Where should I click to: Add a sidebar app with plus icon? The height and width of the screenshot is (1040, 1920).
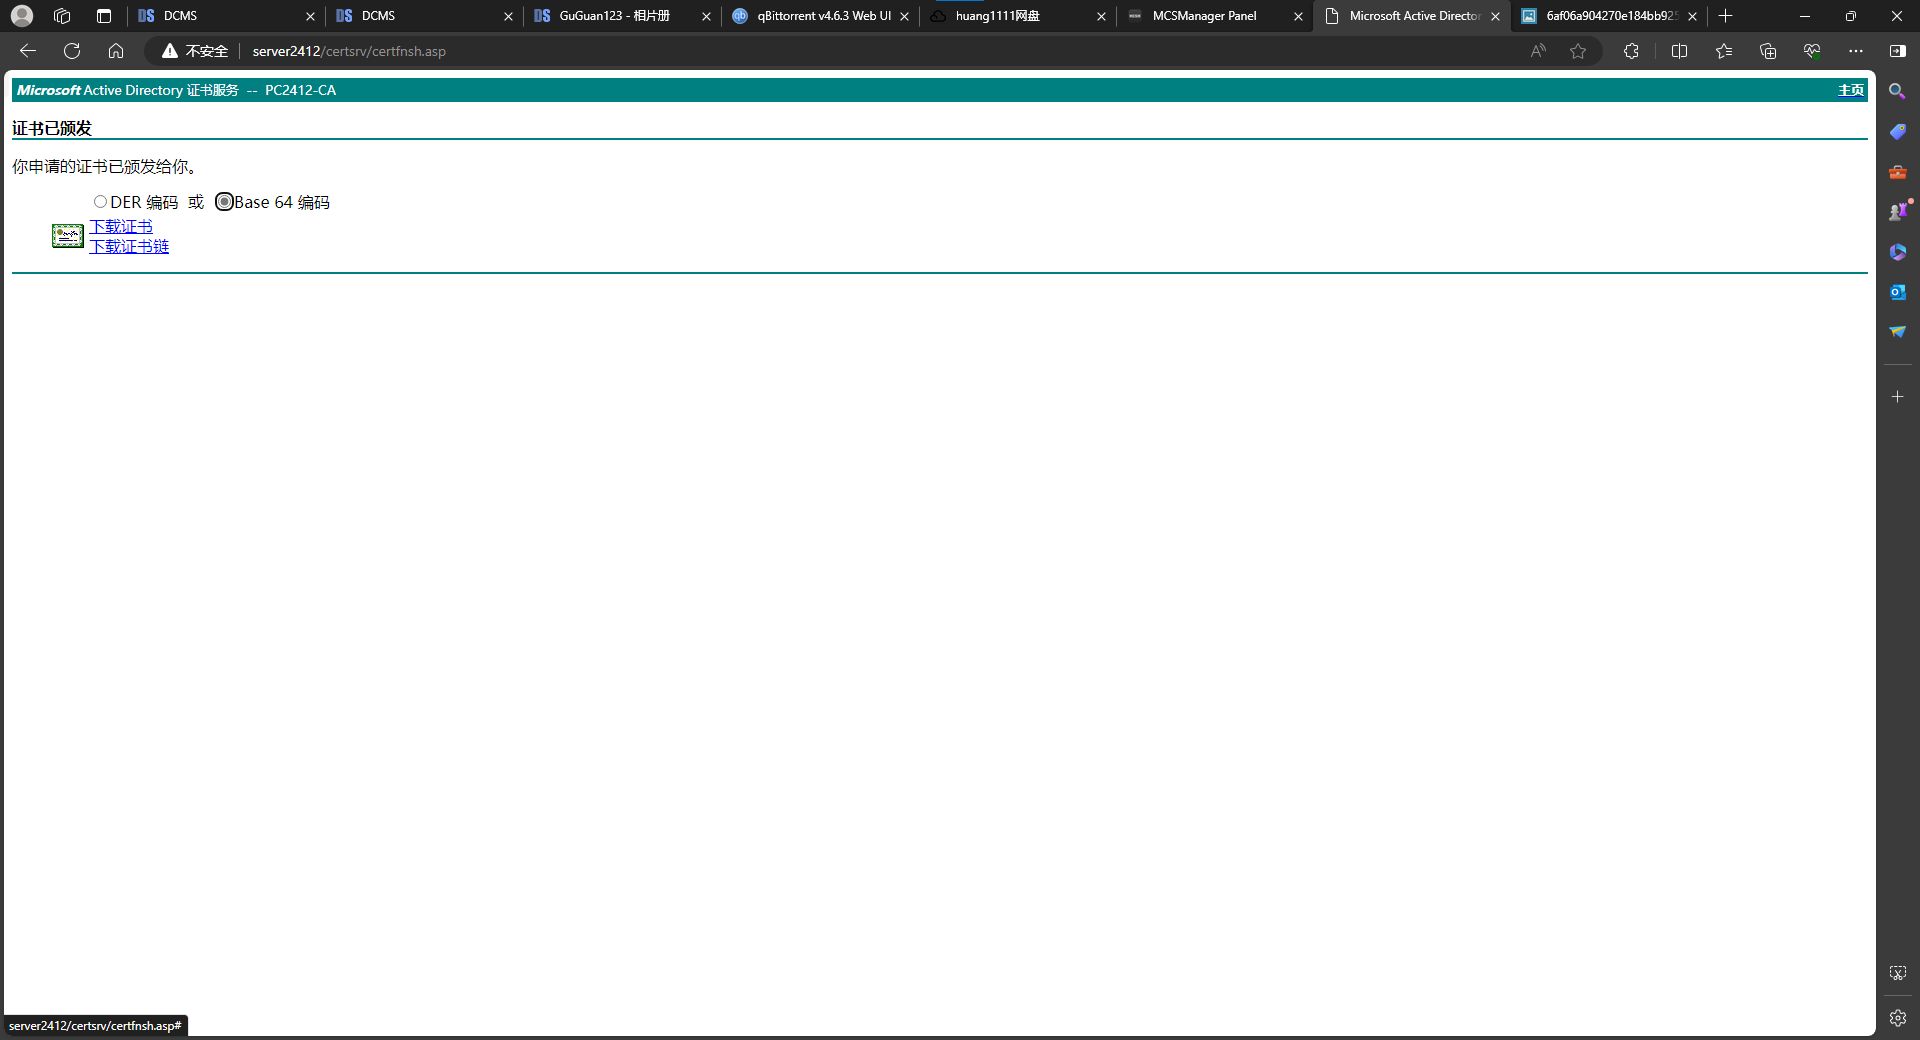coord(1897,397)
